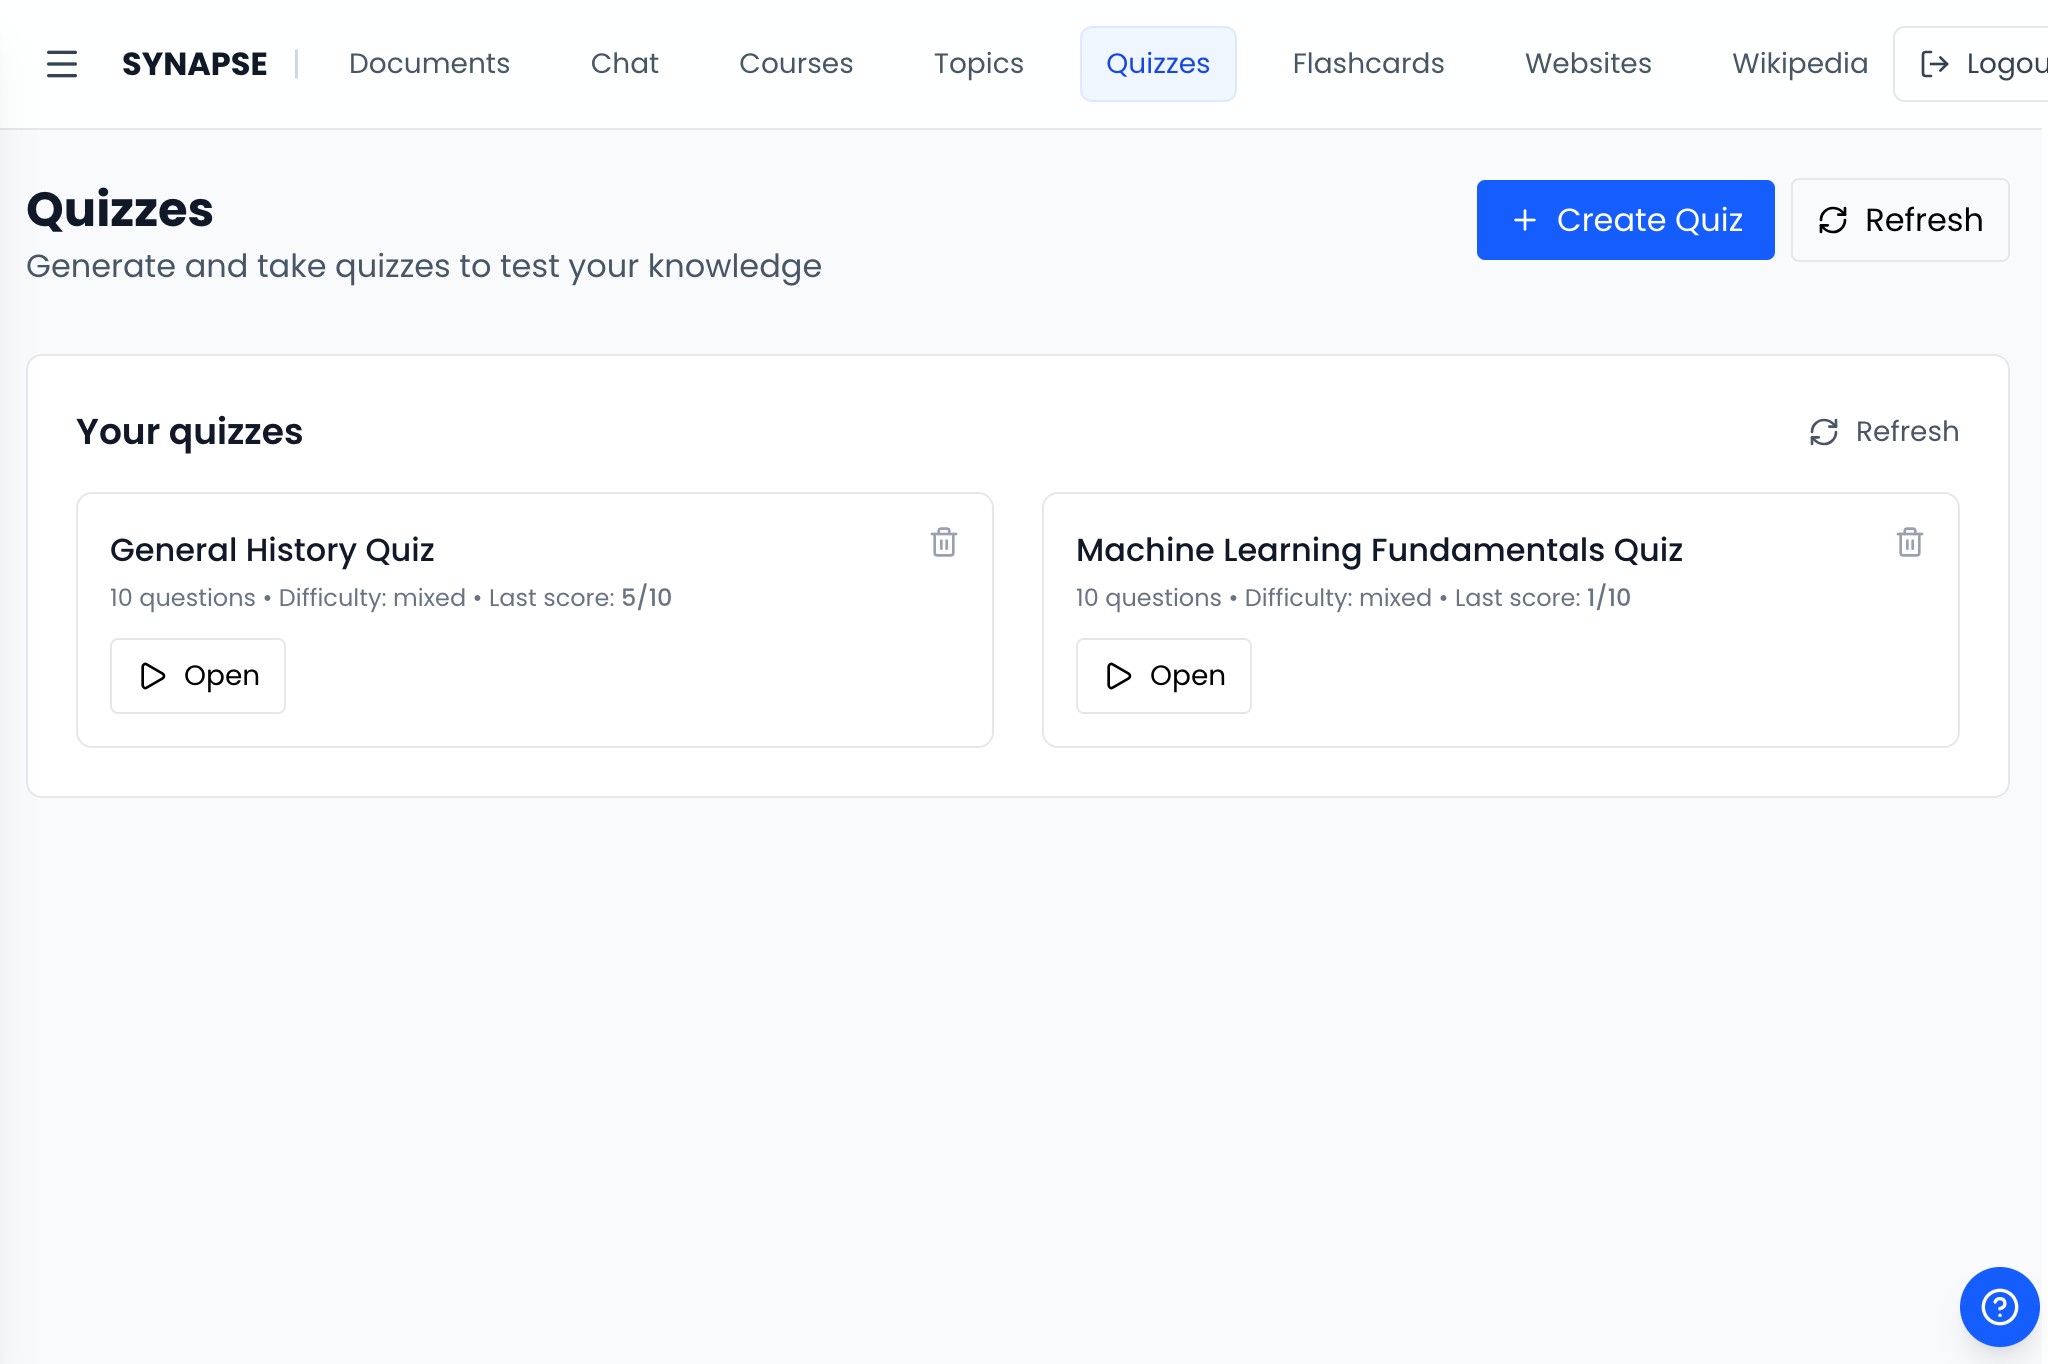Go to Flashcards
Viewport: 2048px width, 1364px height.
(1368, 64)
